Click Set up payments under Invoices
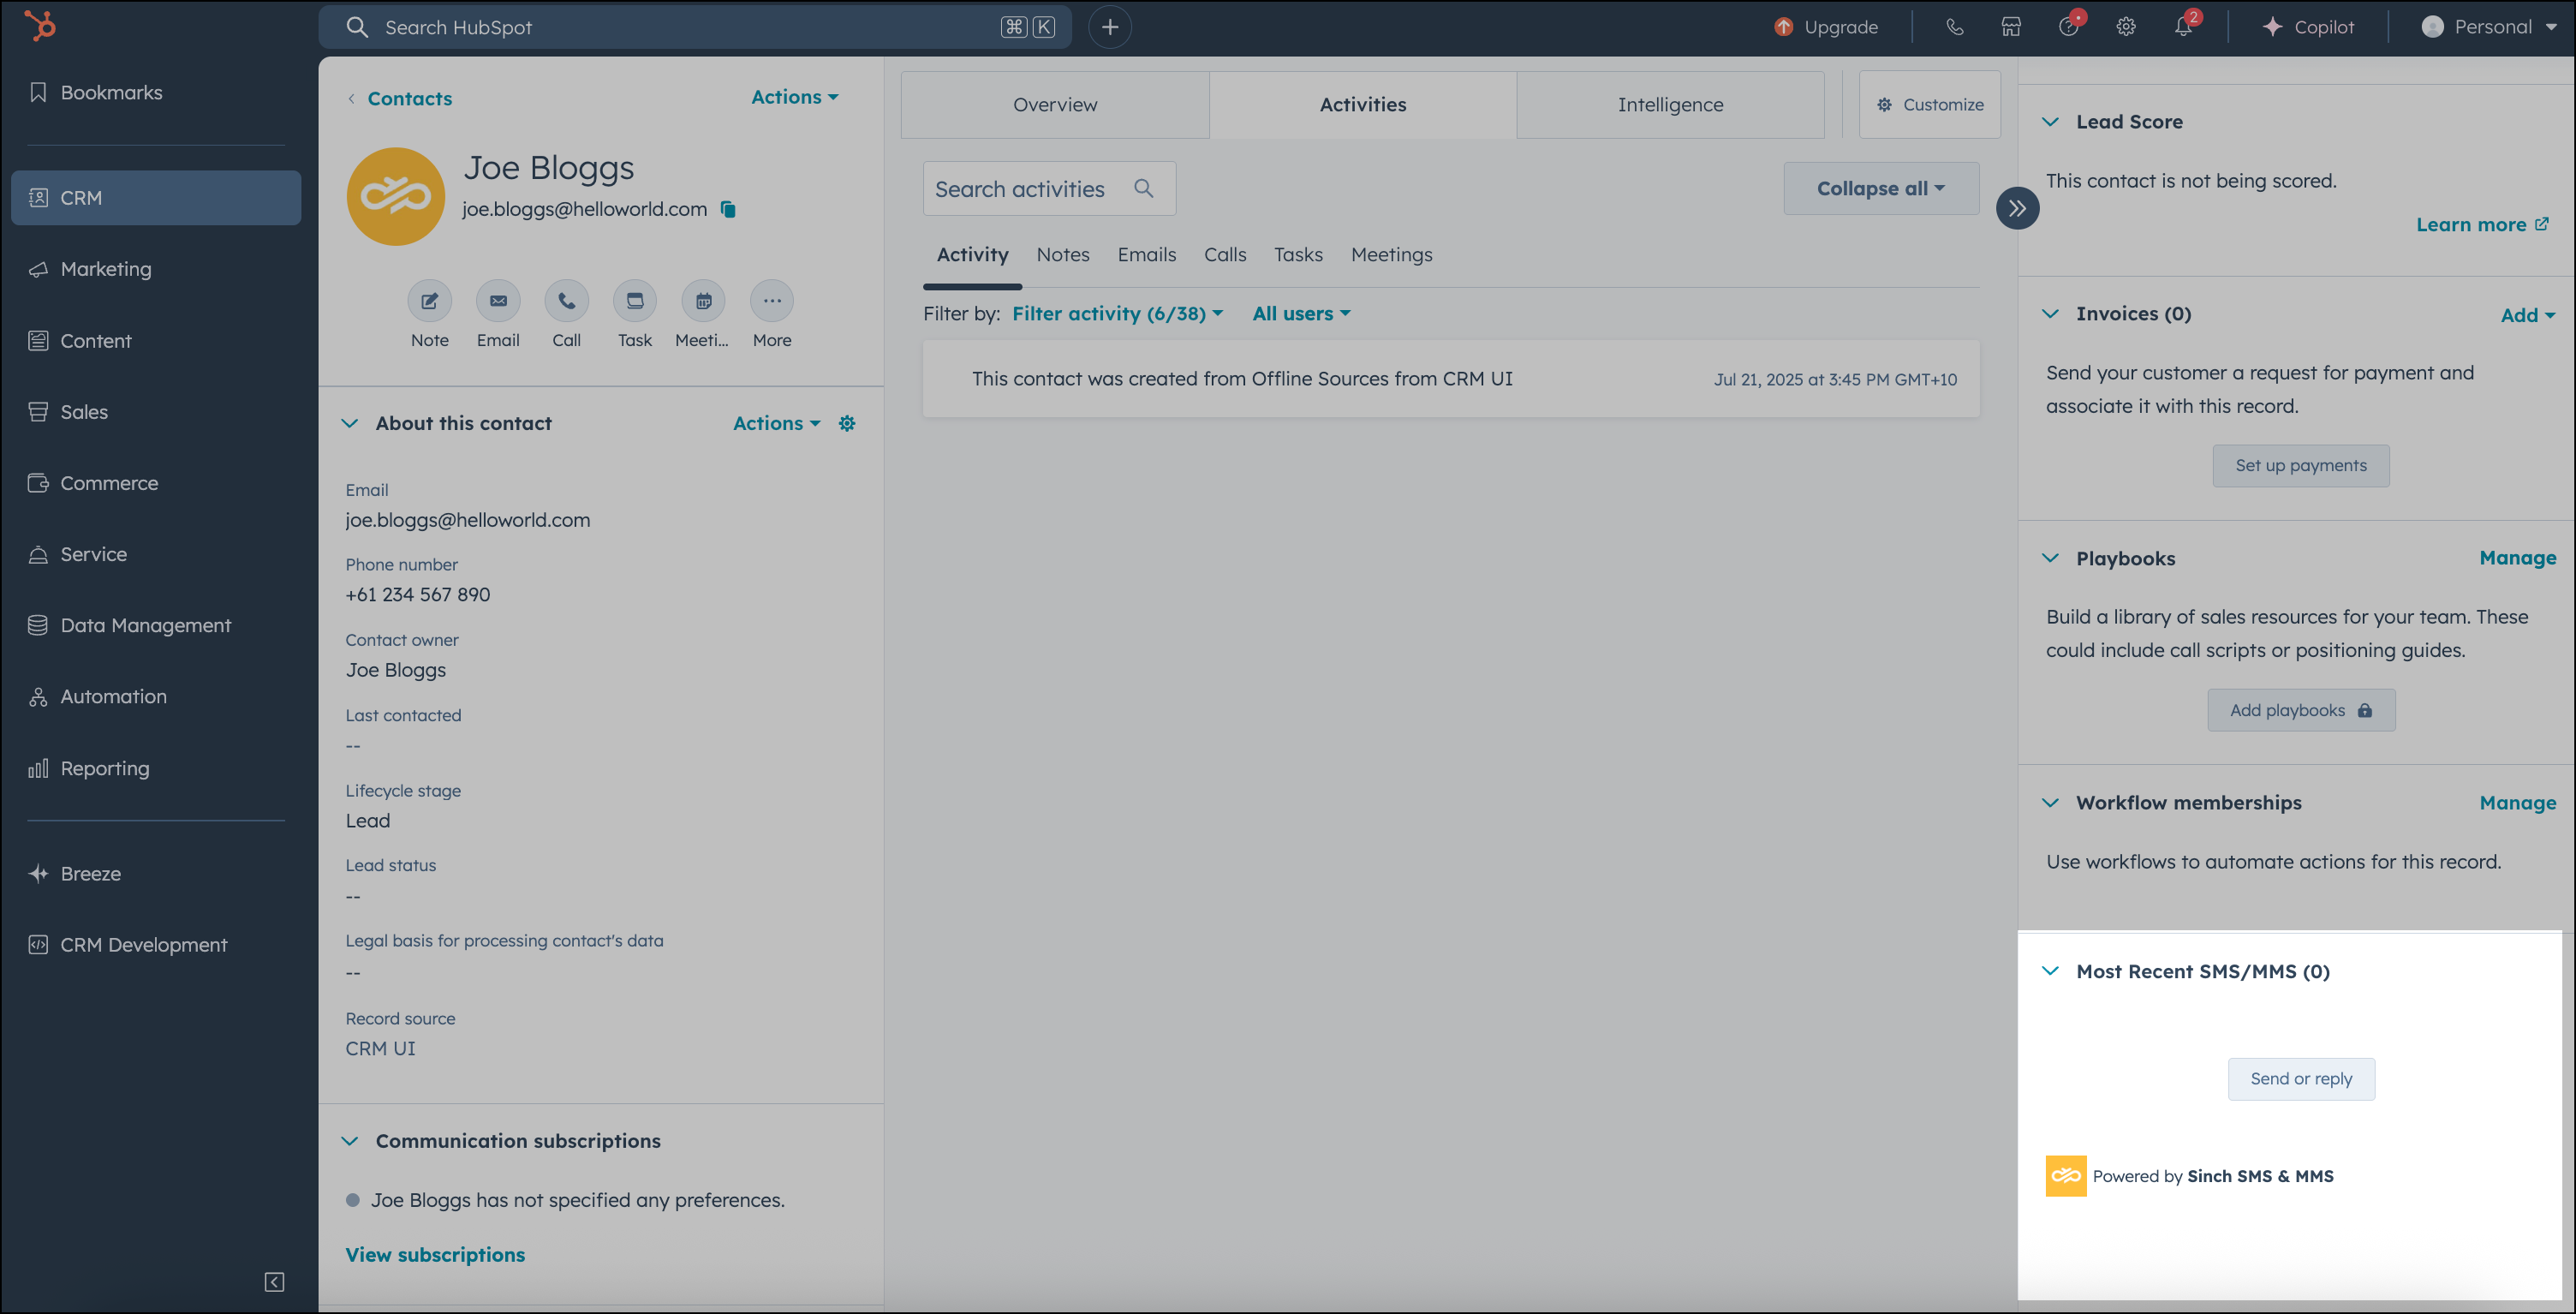 coord(2300,465)
